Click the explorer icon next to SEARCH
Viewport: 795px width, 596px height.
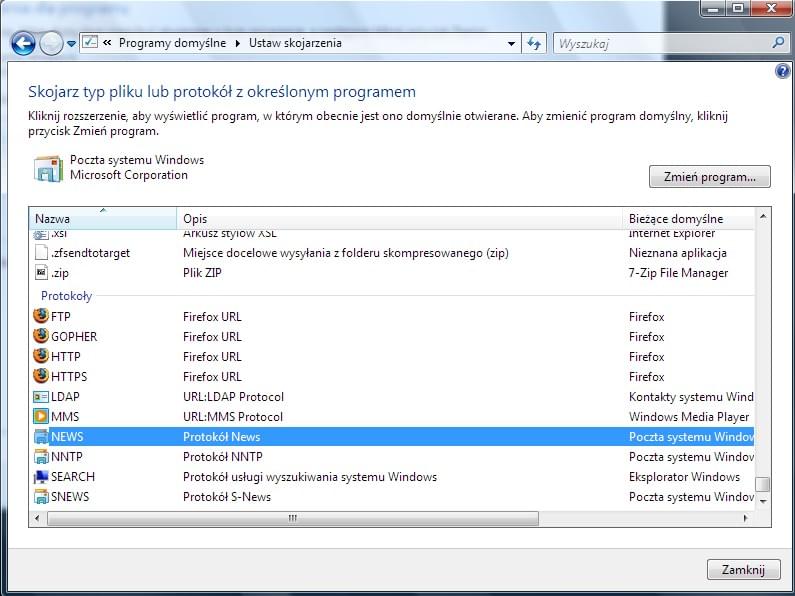click(41, 476)
